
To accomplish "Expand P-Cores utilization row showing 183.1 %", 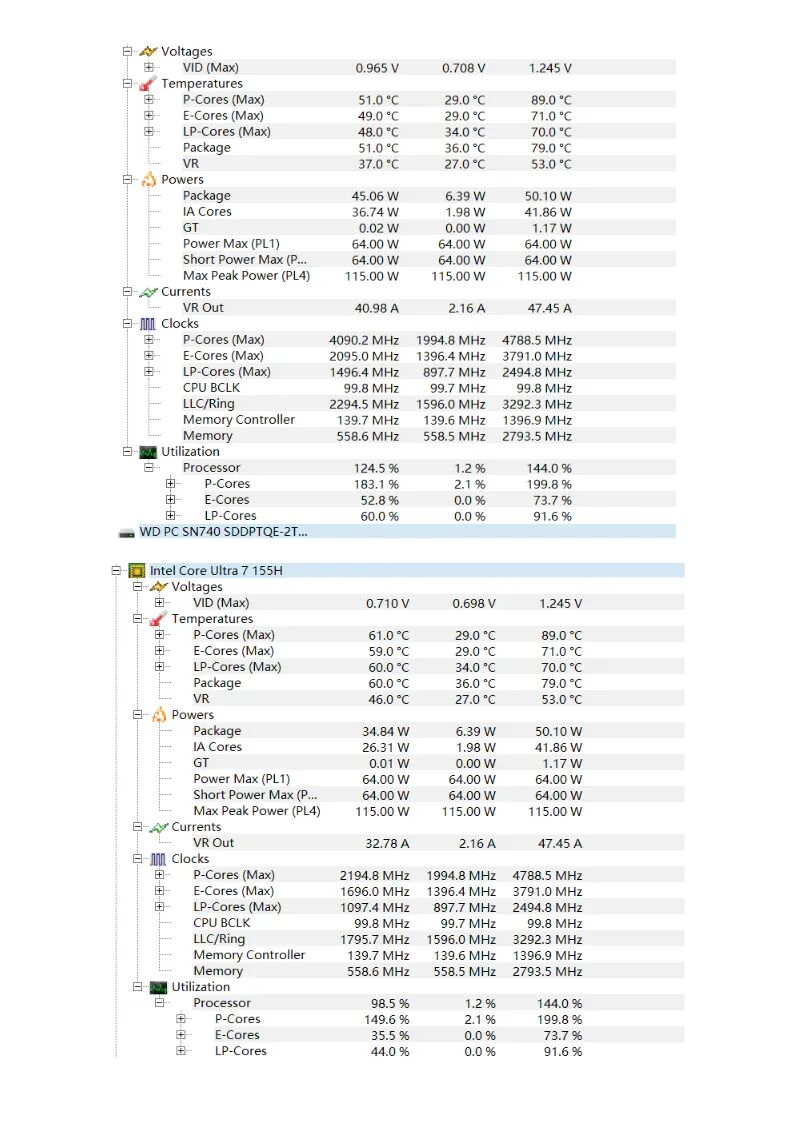I will click(170, 483).
